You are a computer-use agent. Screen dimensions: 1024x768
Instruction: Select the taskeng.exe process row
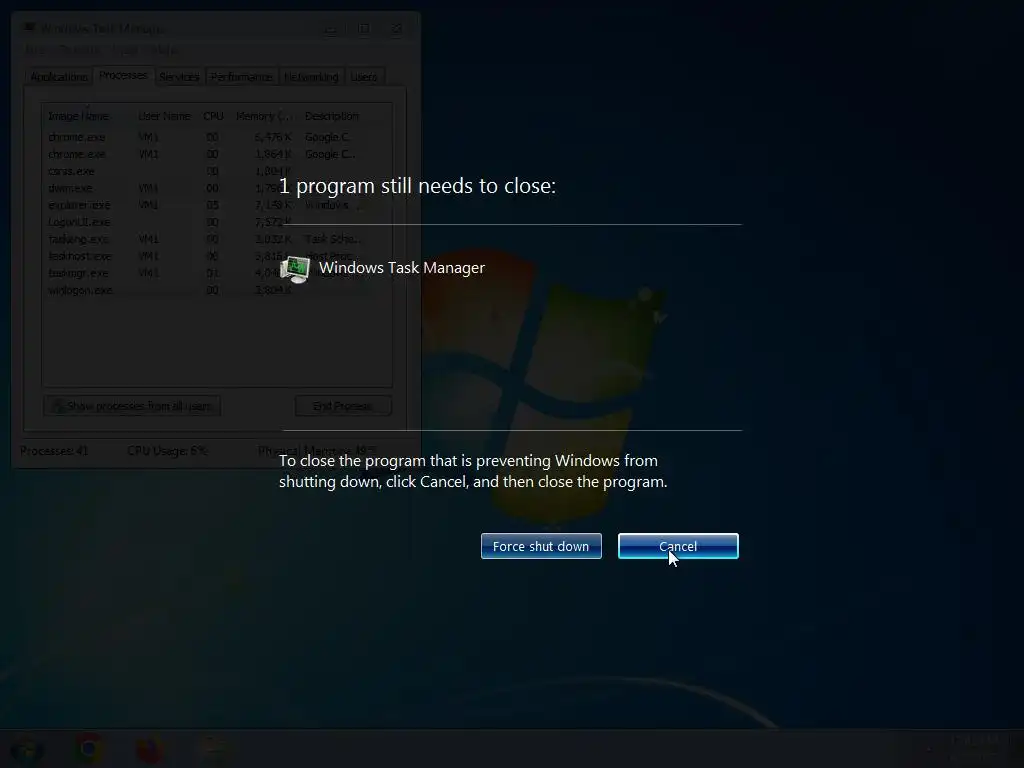click(x=217, y=239)
